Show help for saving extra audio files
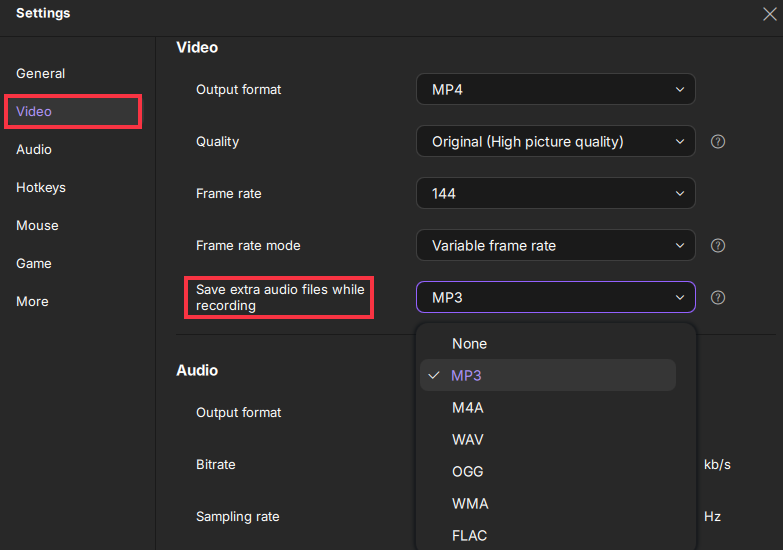 pyautogui.click(x=718, y=298)
